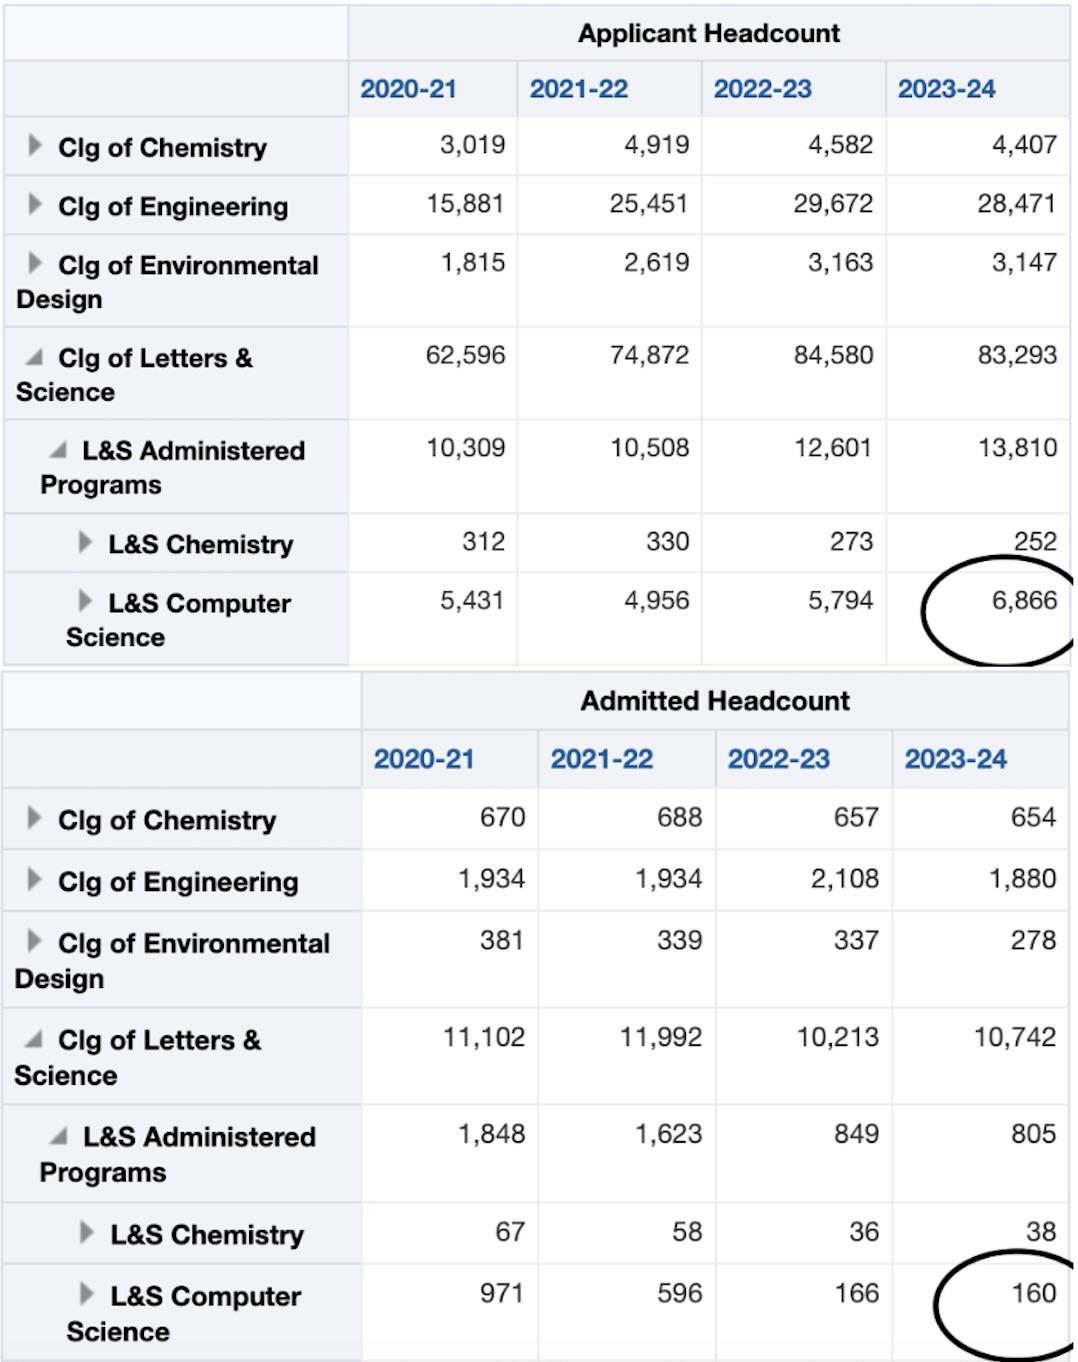This screenshot has width=1078, height=1362.
Task: Expand L&S Computer Science in Applicant table
Action: 85,602
